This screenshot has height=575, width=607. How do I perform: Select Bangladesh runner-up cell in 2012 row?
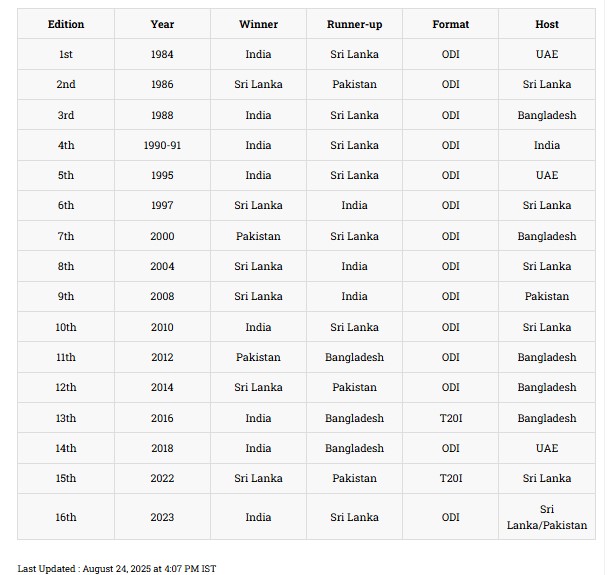[x=354, y=357]
